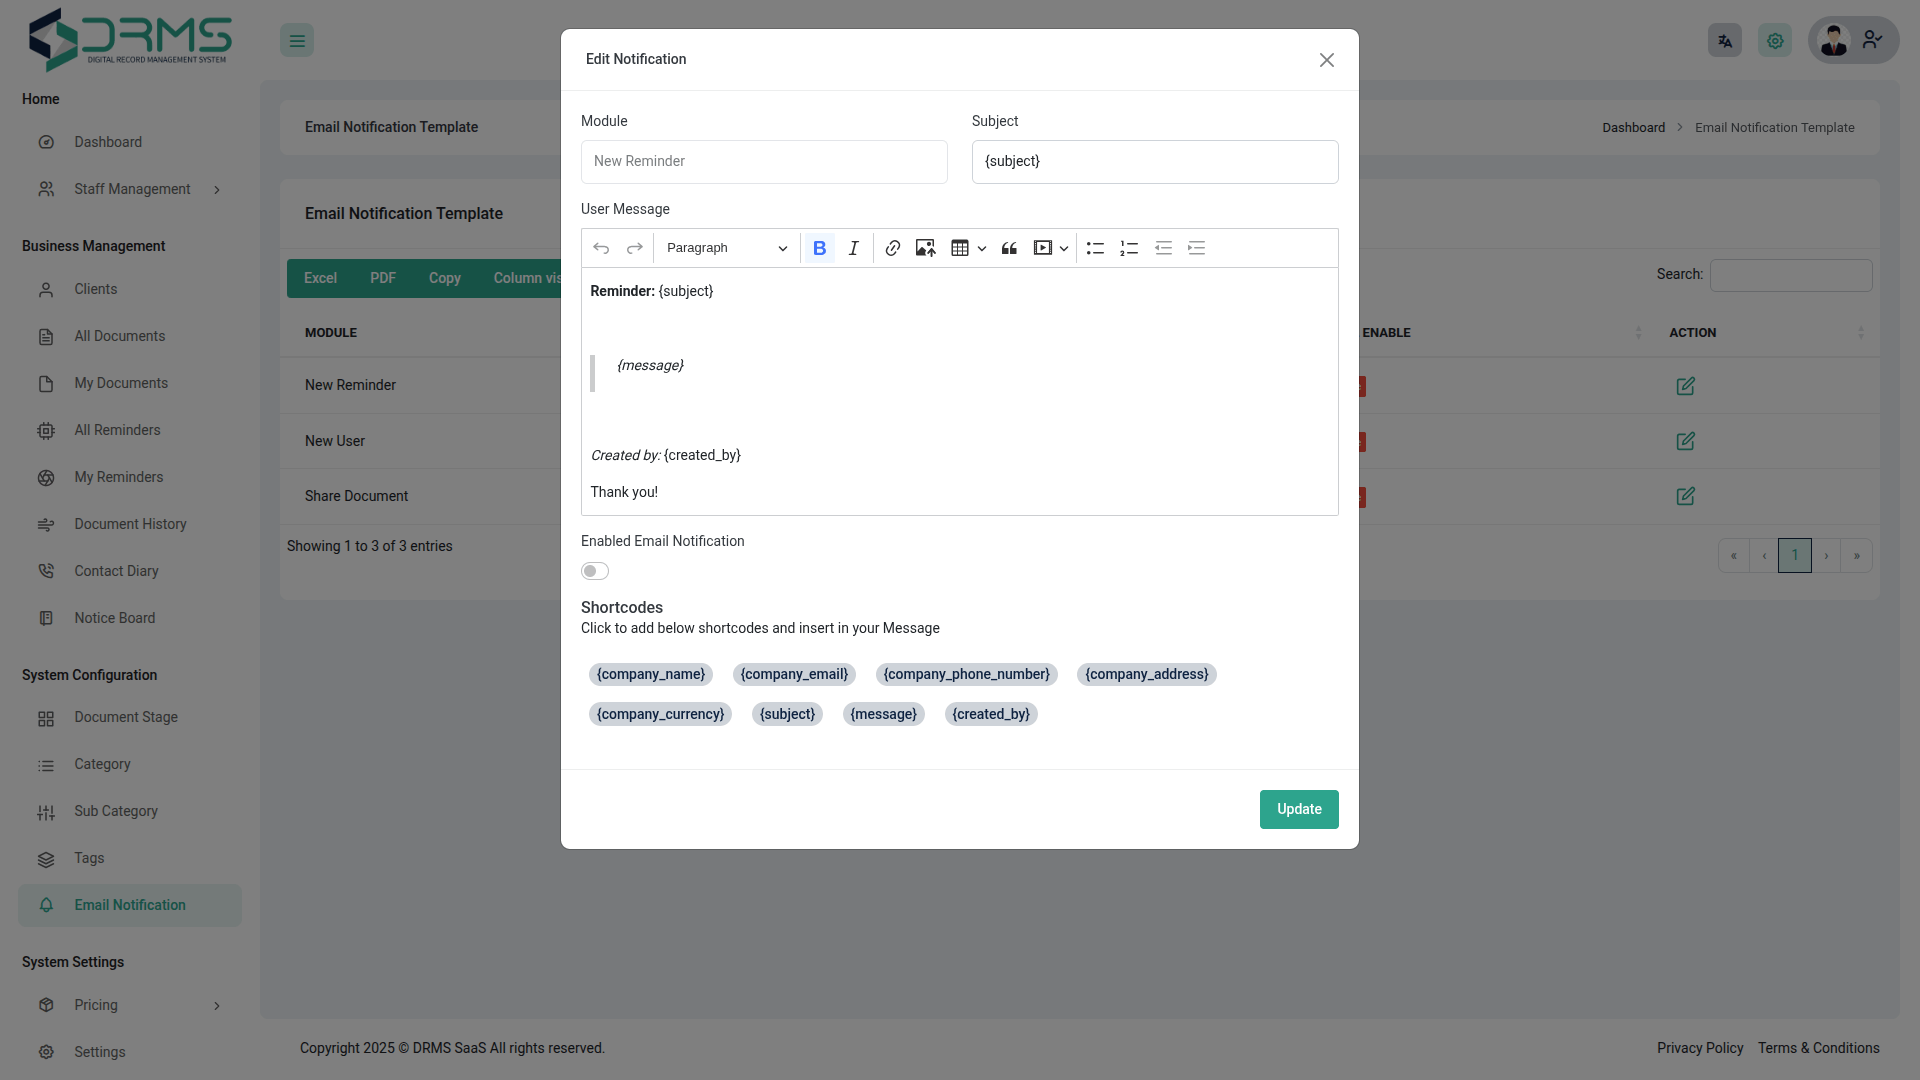Image resolution: width=1920 pixels, height=1080 pixels.
Task: Create a numbered list
Action: tap(1129, 248)
